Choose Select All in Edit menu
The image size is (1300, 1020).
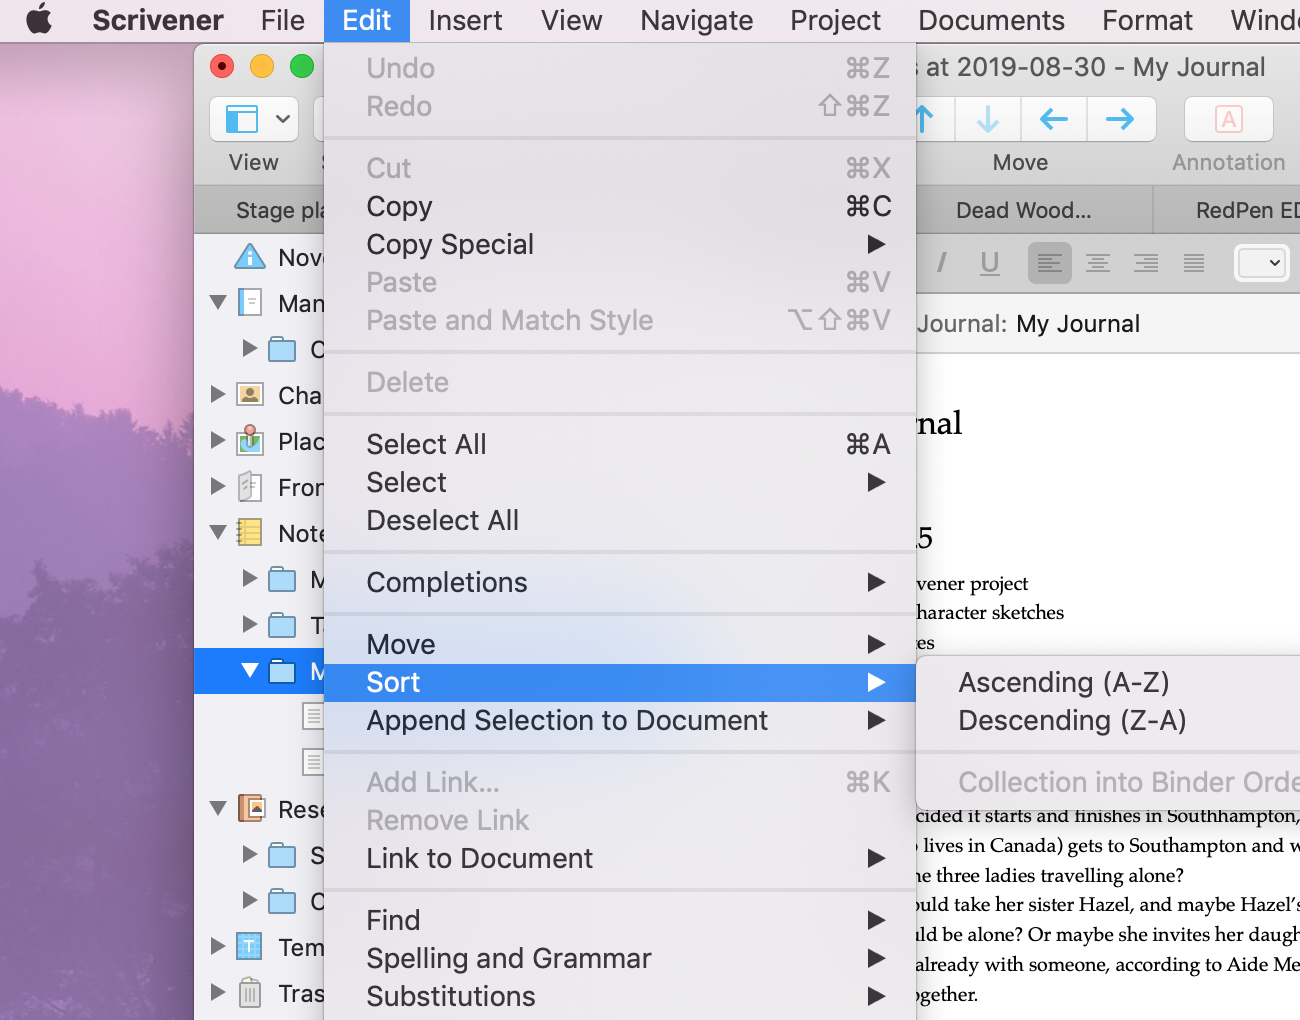[x=620, y=444]
